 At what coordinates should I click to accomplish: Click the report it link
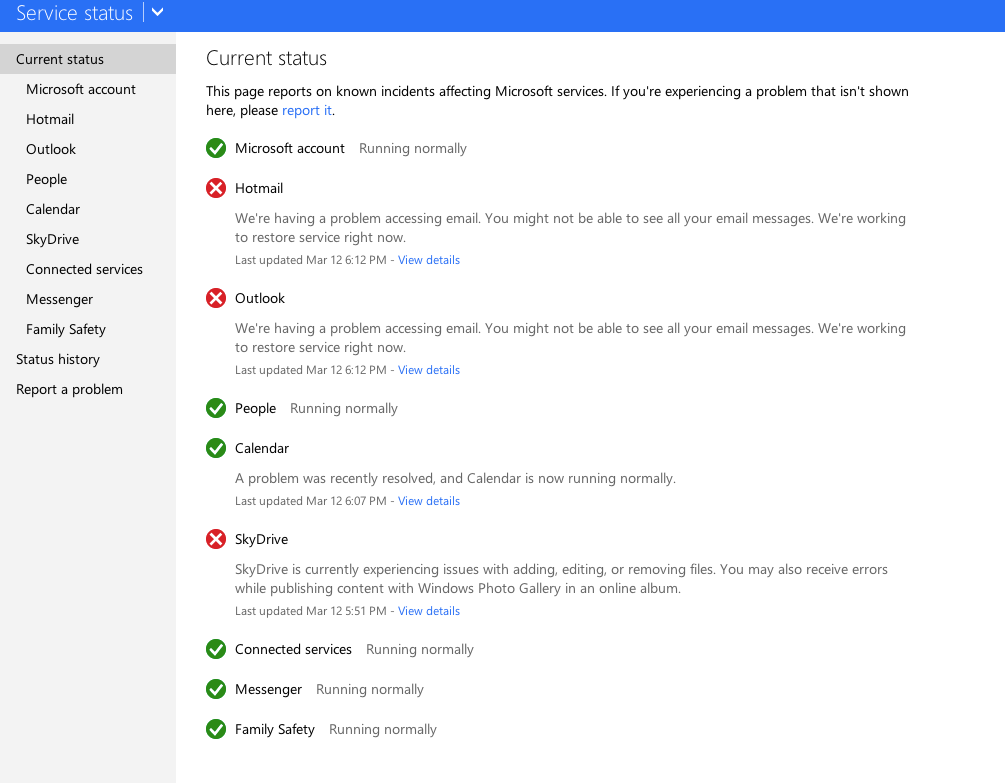click(306, 110)
